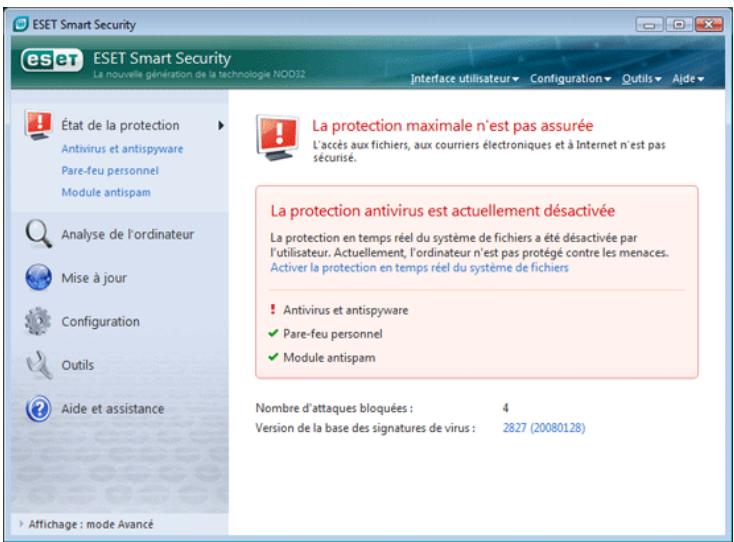Click the ESET title bar application icon

(x=21, y=24)
